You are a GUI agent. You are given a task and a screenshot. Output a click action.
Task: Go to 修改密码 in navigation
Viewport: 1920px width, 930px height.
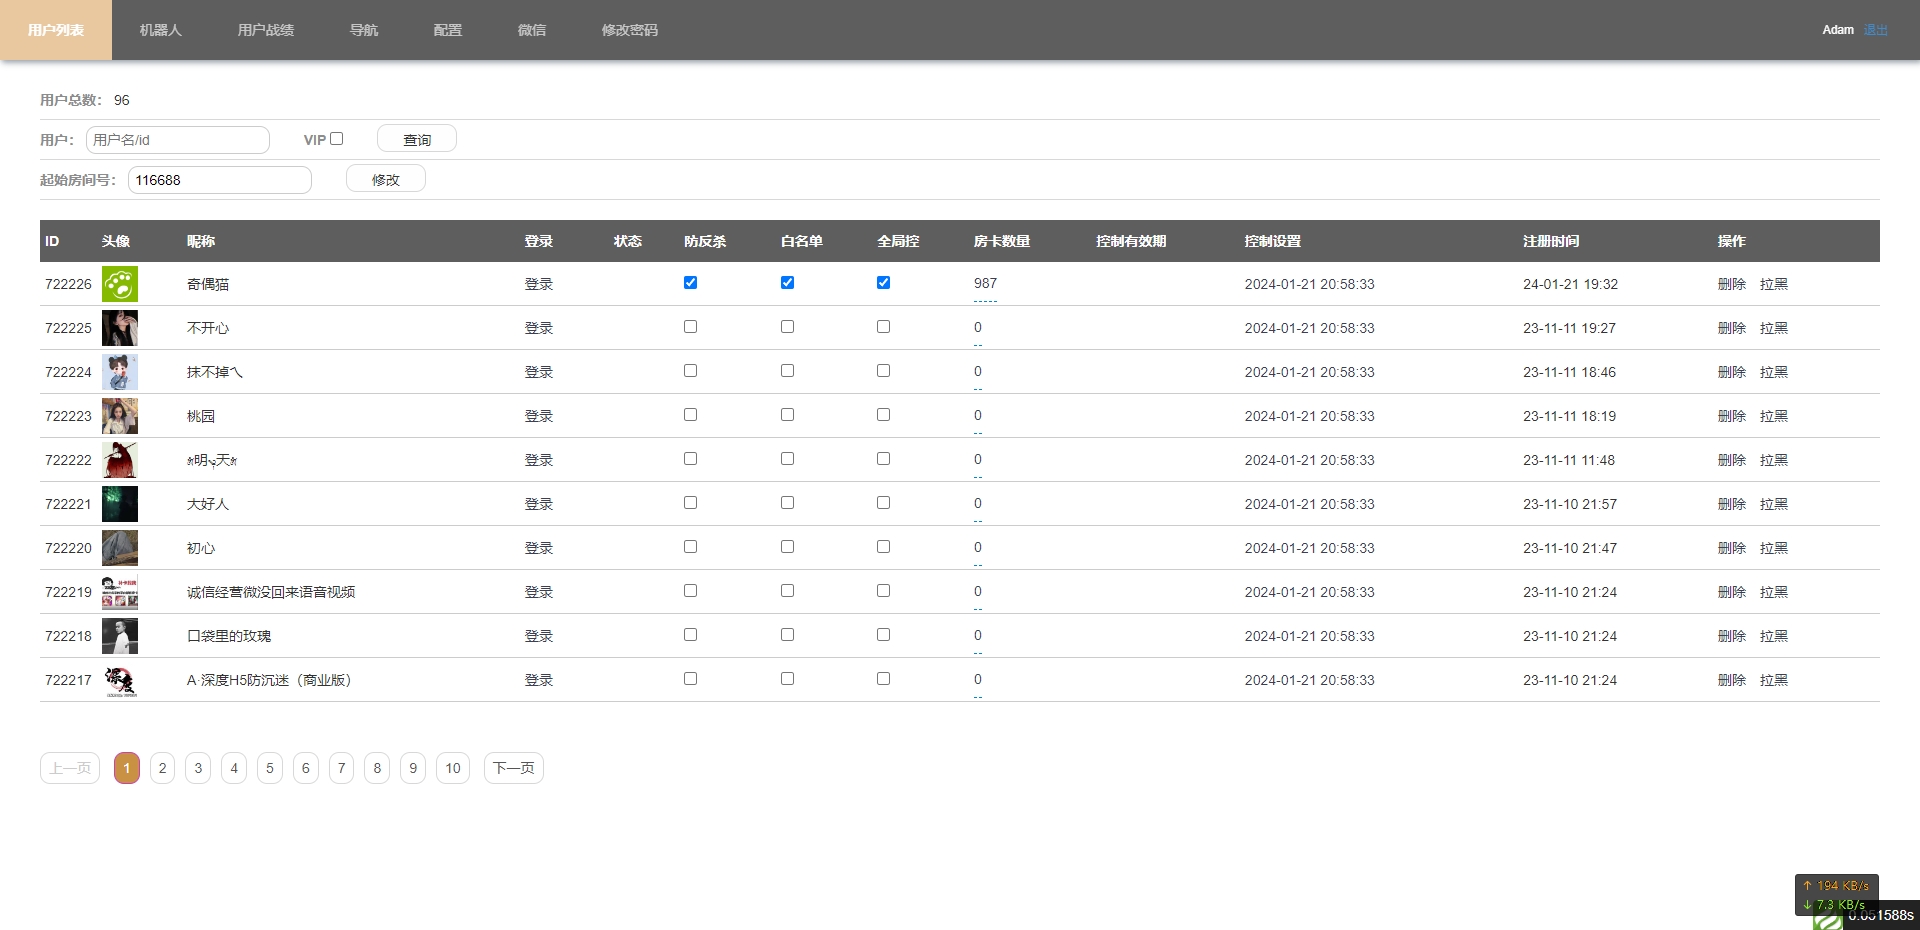click(629, 30)
